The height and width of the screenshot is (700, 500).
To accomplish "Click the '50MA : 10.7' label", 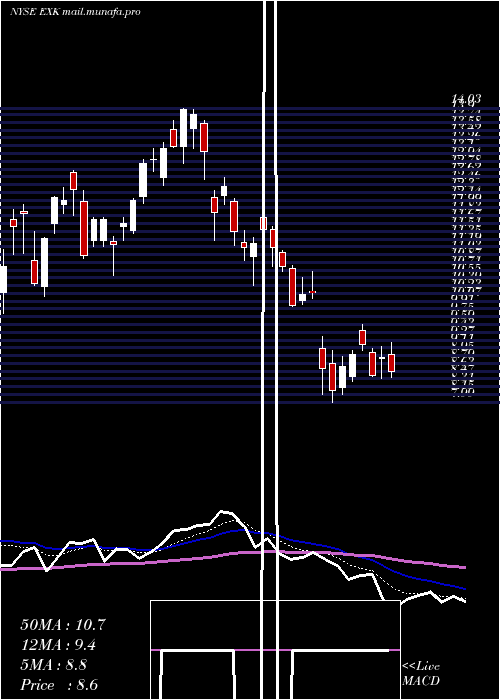I will tap(62, 625).
